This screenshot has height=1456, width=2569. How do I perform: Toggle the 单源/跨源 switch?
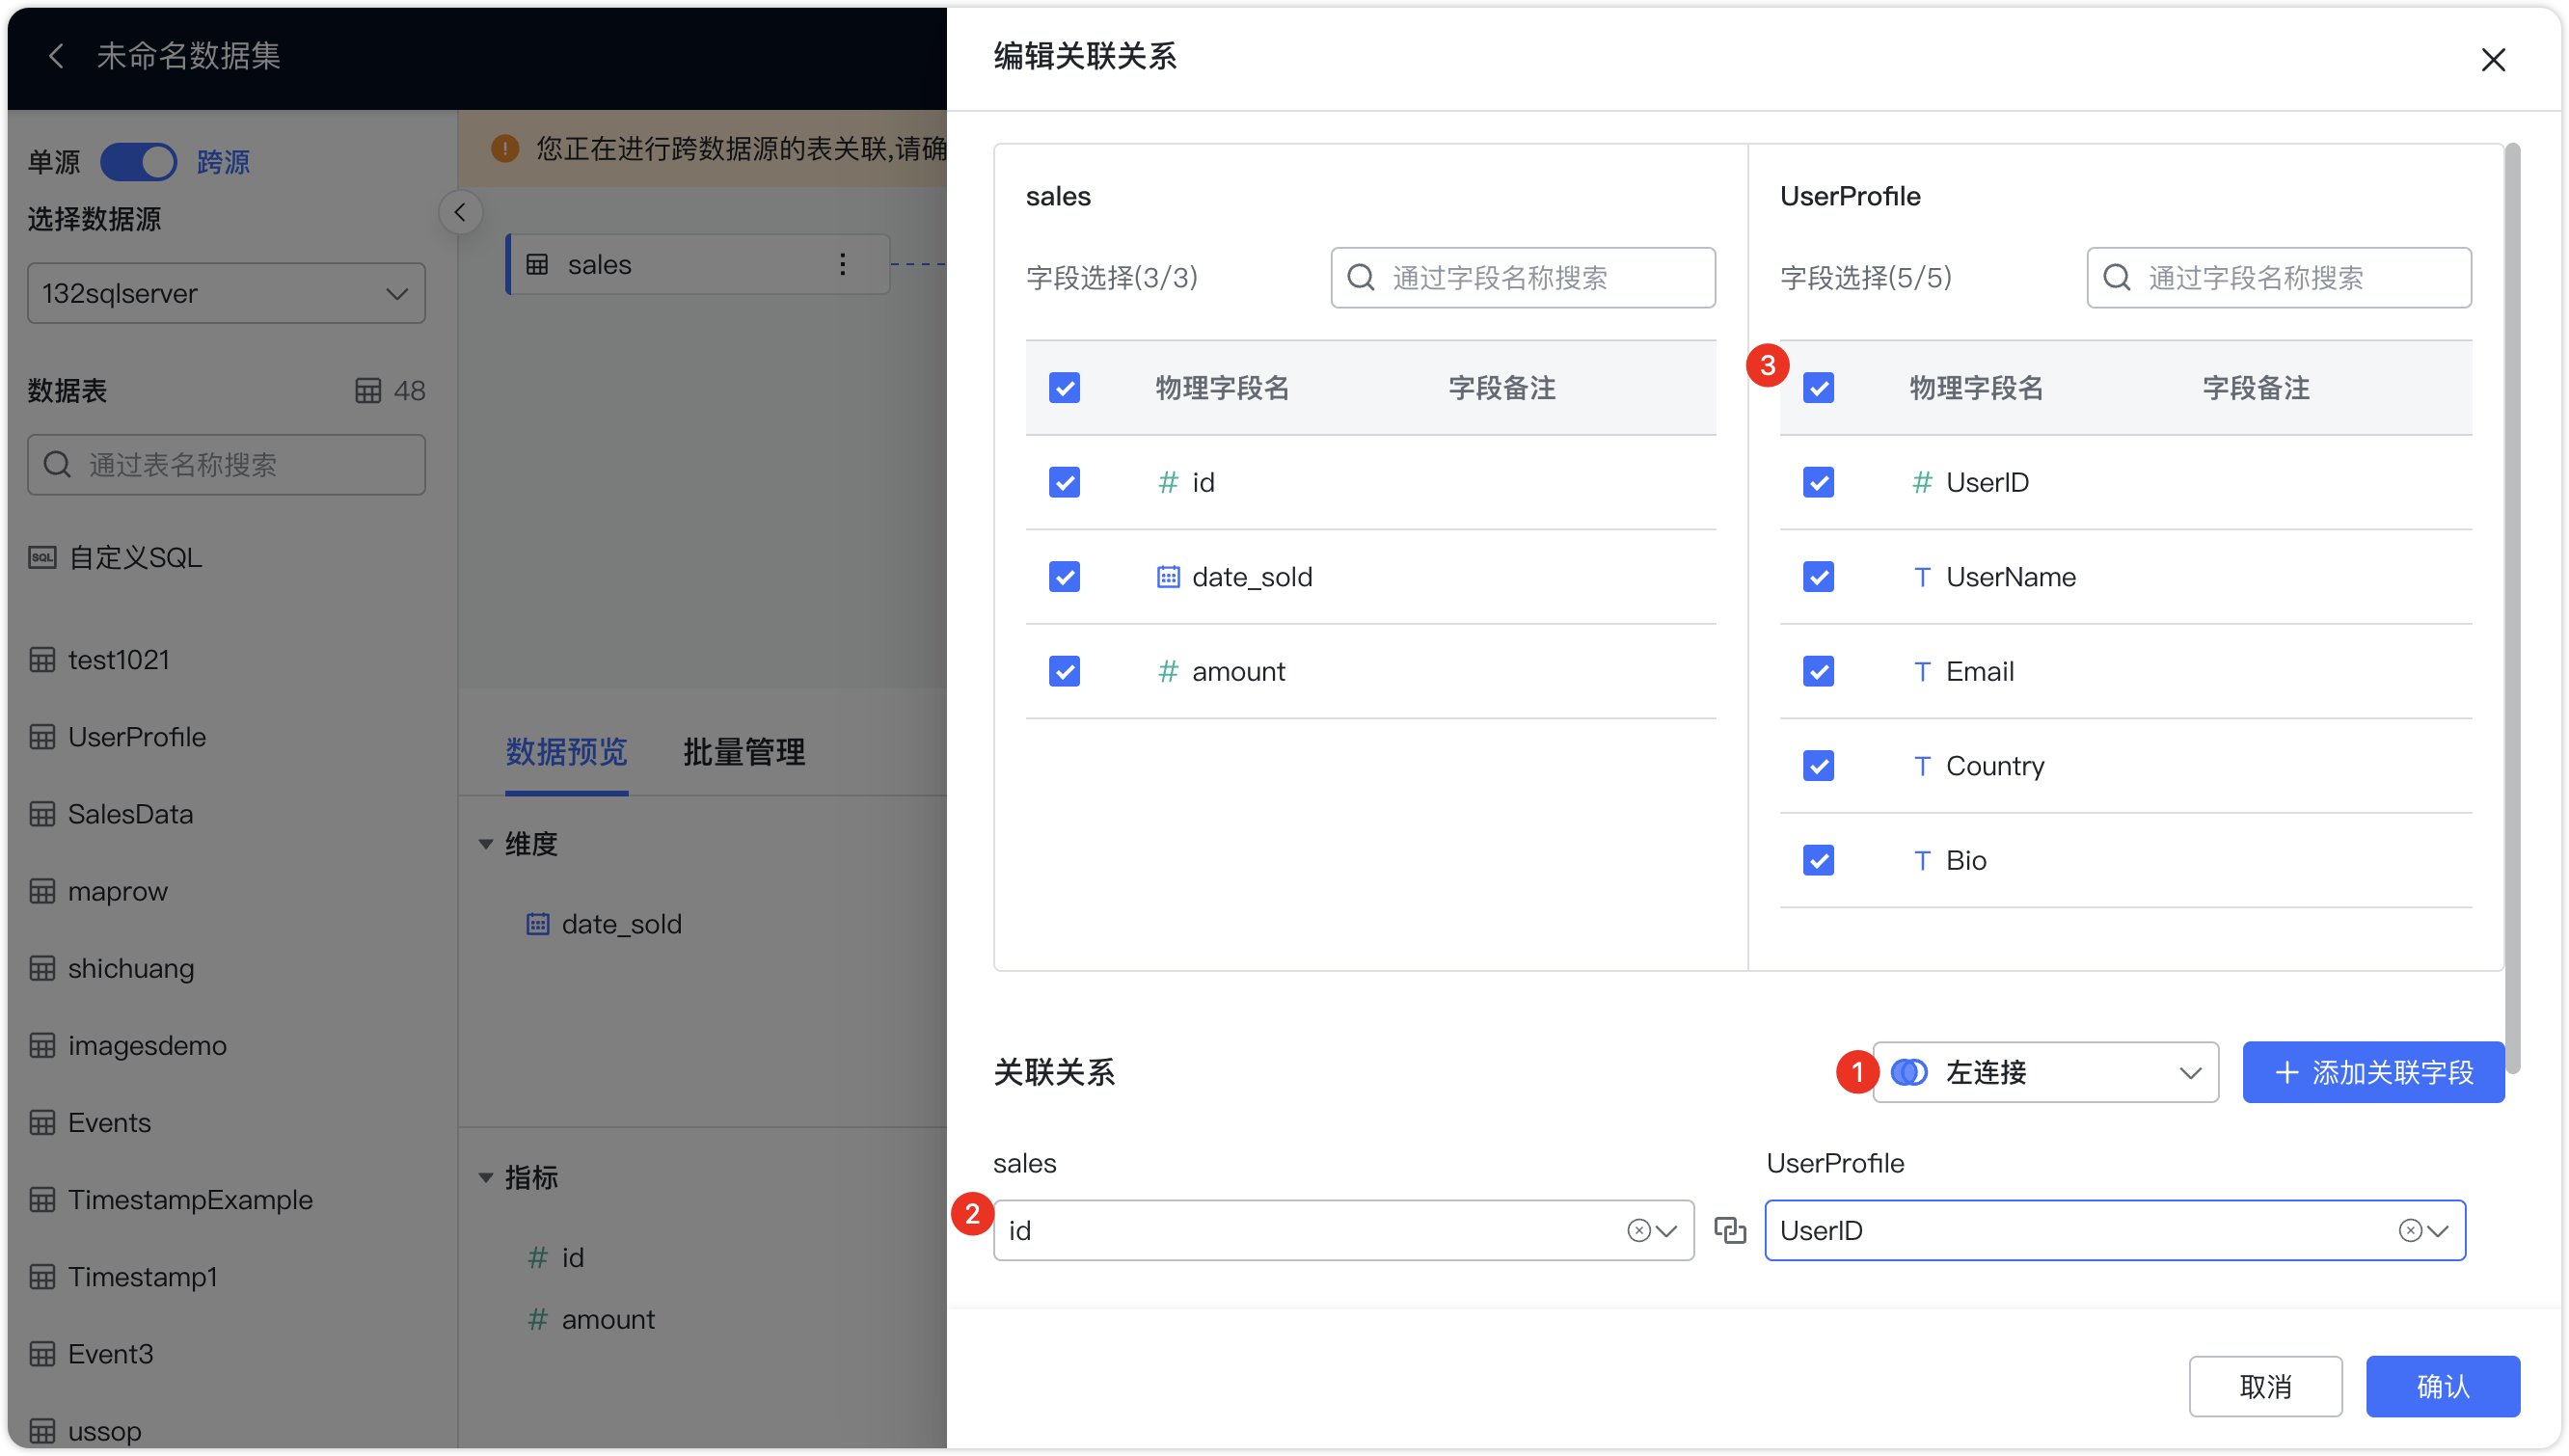coord(138,161)
